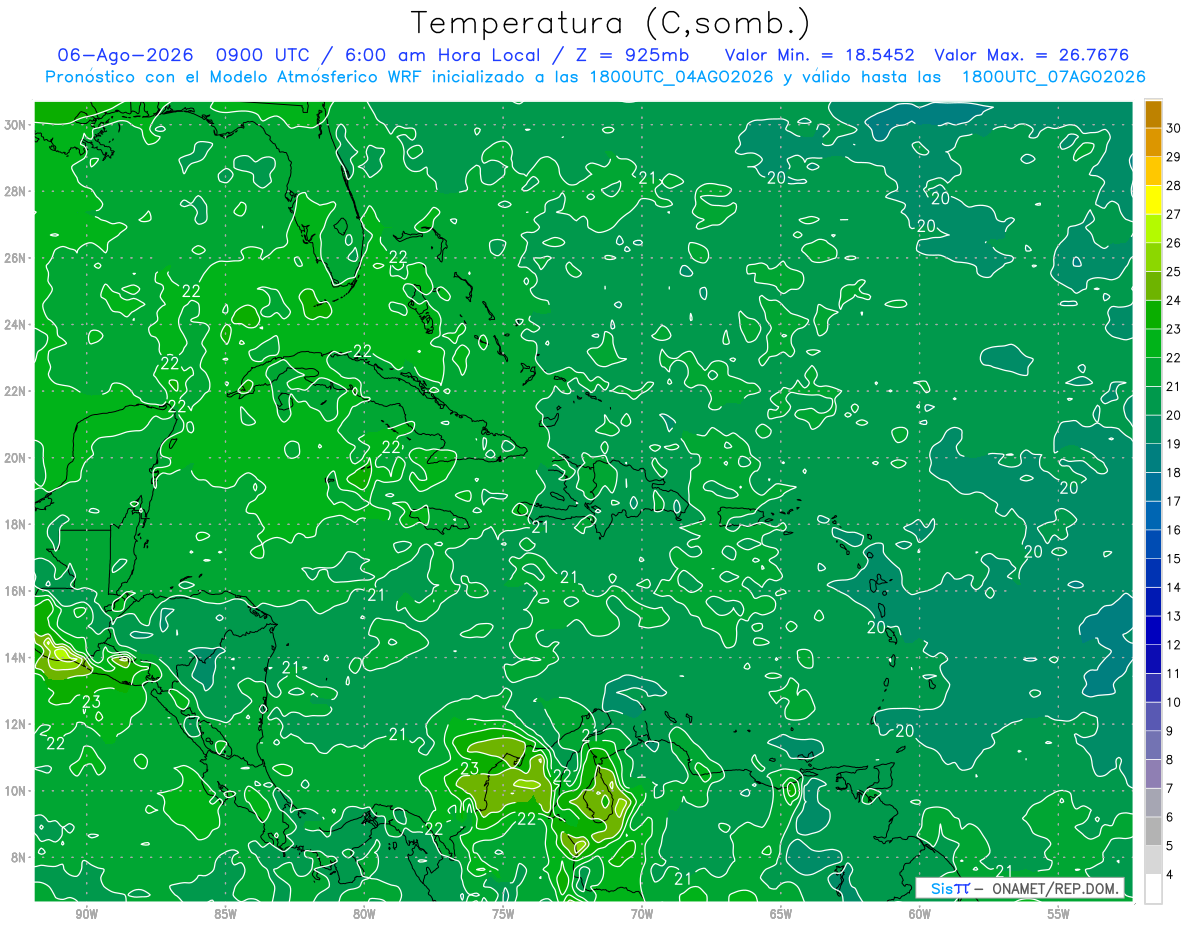Click the 55W longitude axis label

pyautogui.click(x=1059, y=914)
